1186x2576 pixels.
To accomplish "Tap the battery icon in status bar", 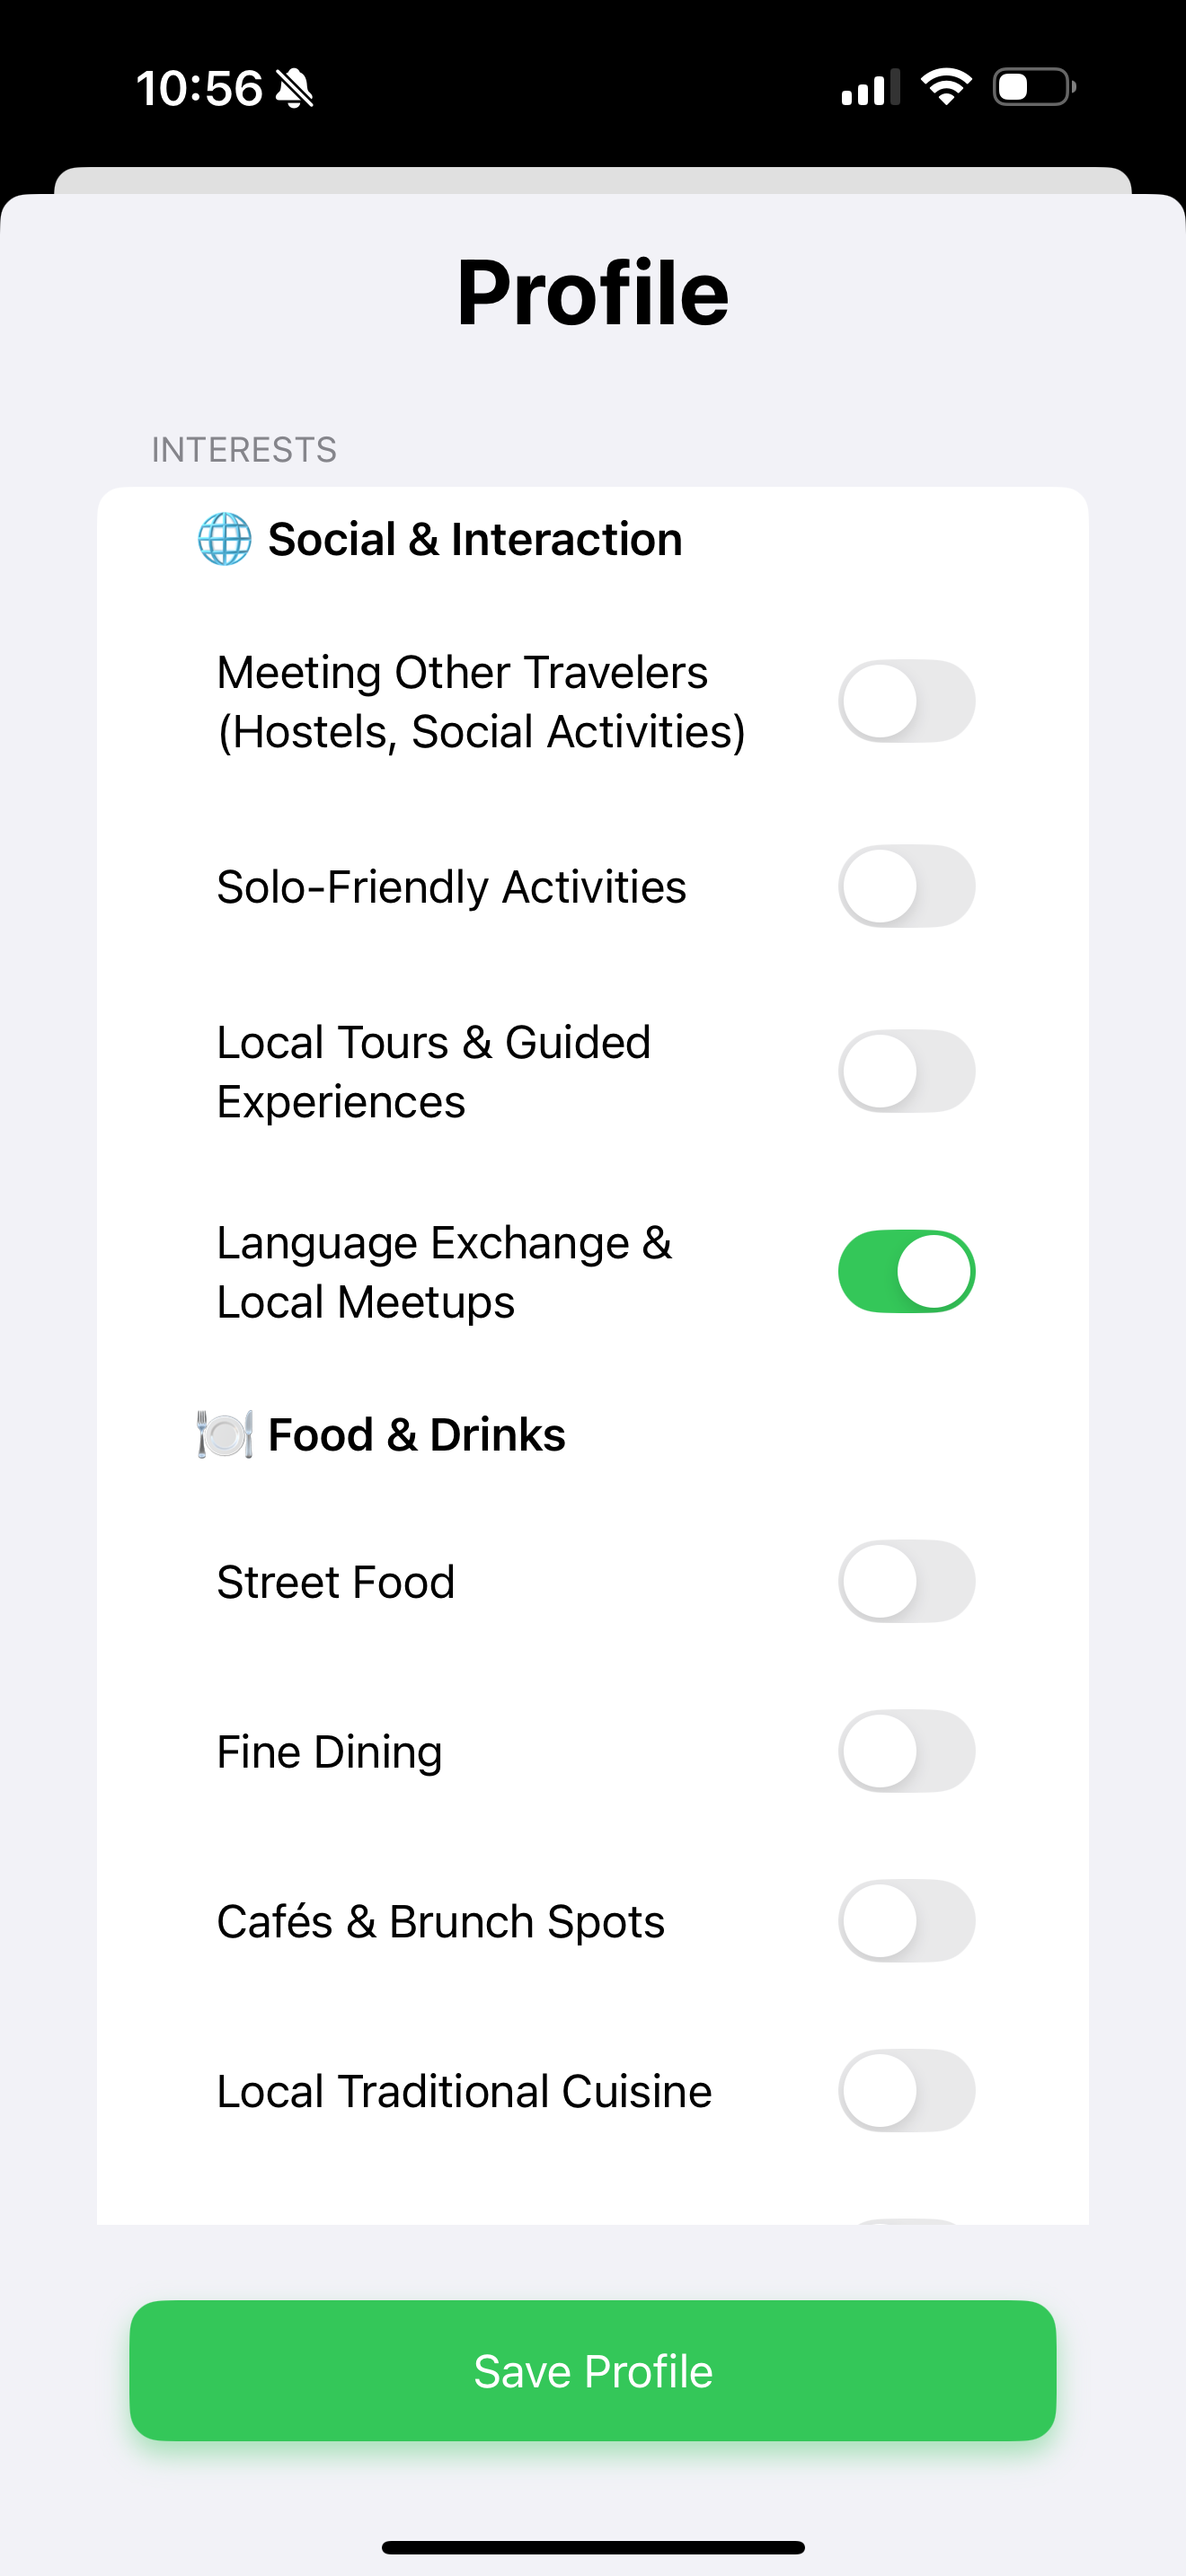I will point(1034,87).
